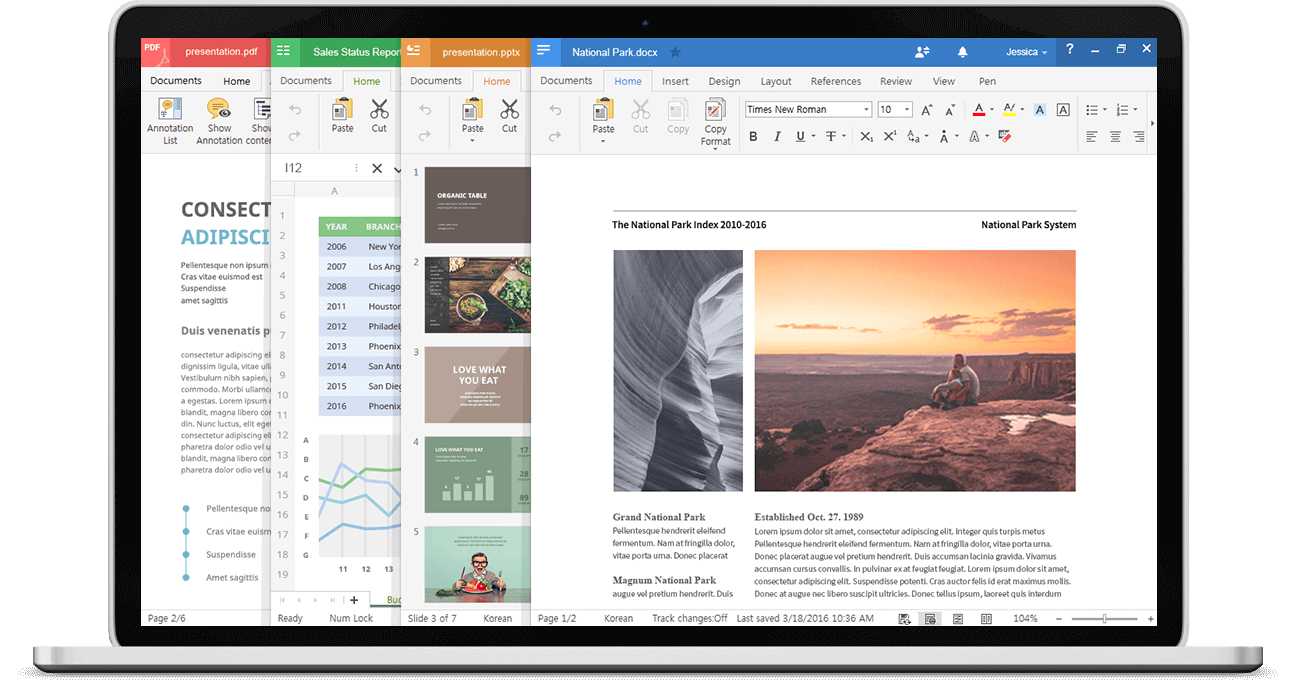
Task: Switch to the Design tab
Action: [724, 81]
